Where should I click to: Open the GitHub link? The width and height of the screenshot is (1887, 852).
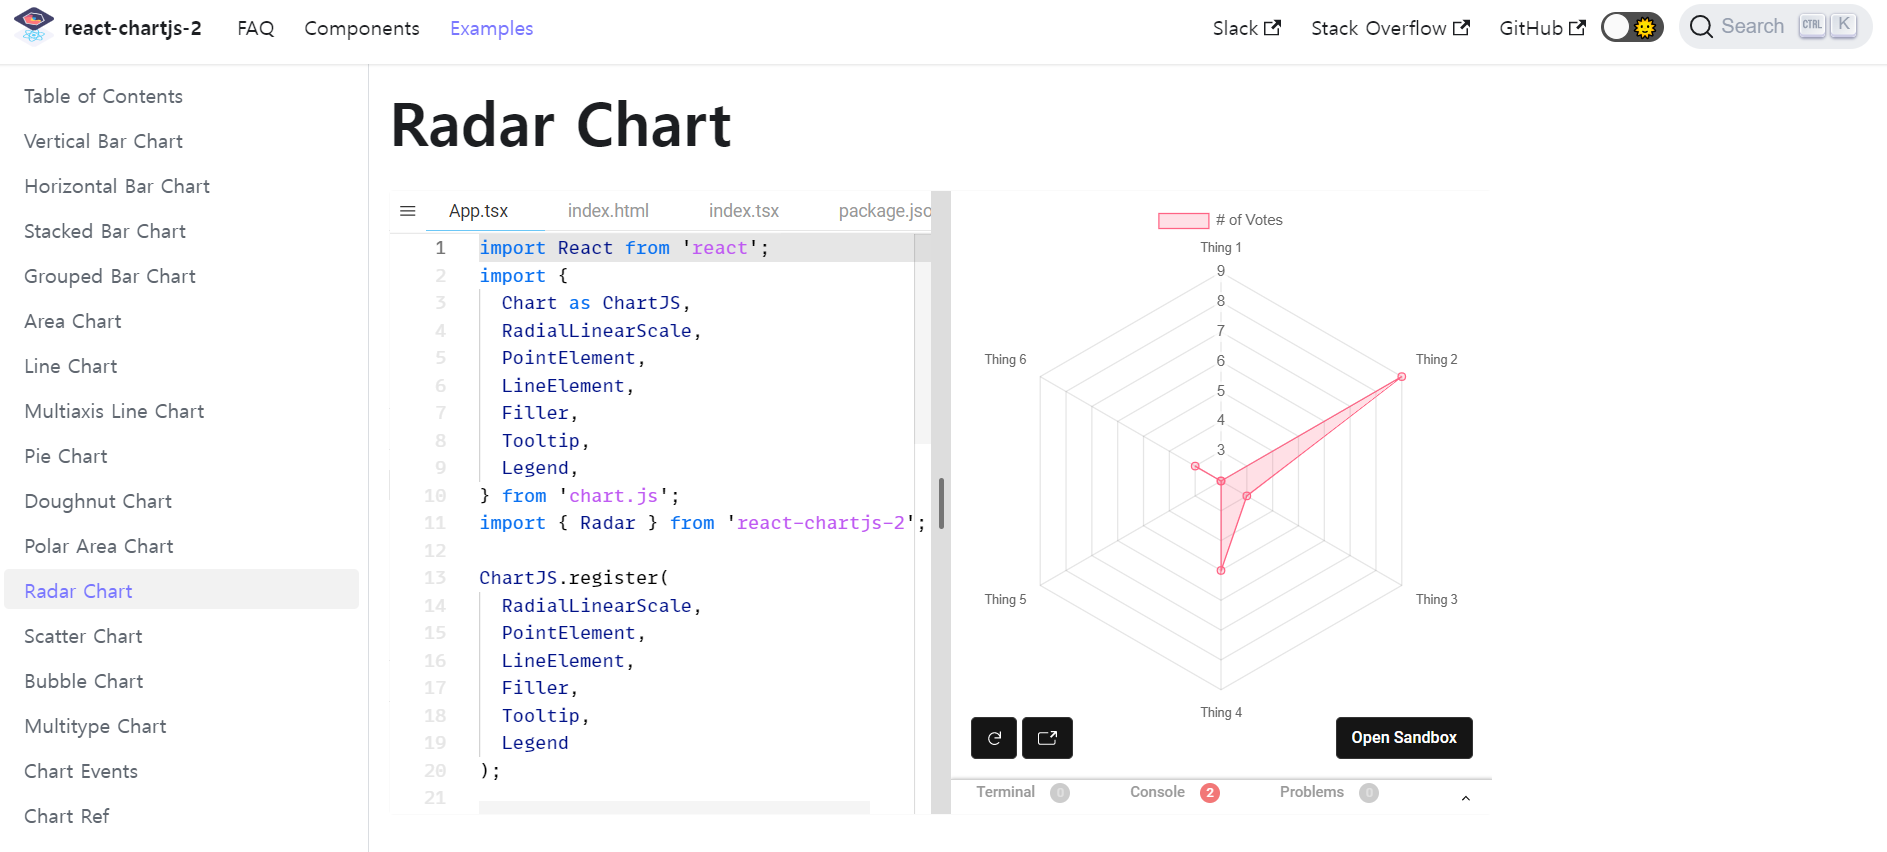click(x=1542, y=28)
